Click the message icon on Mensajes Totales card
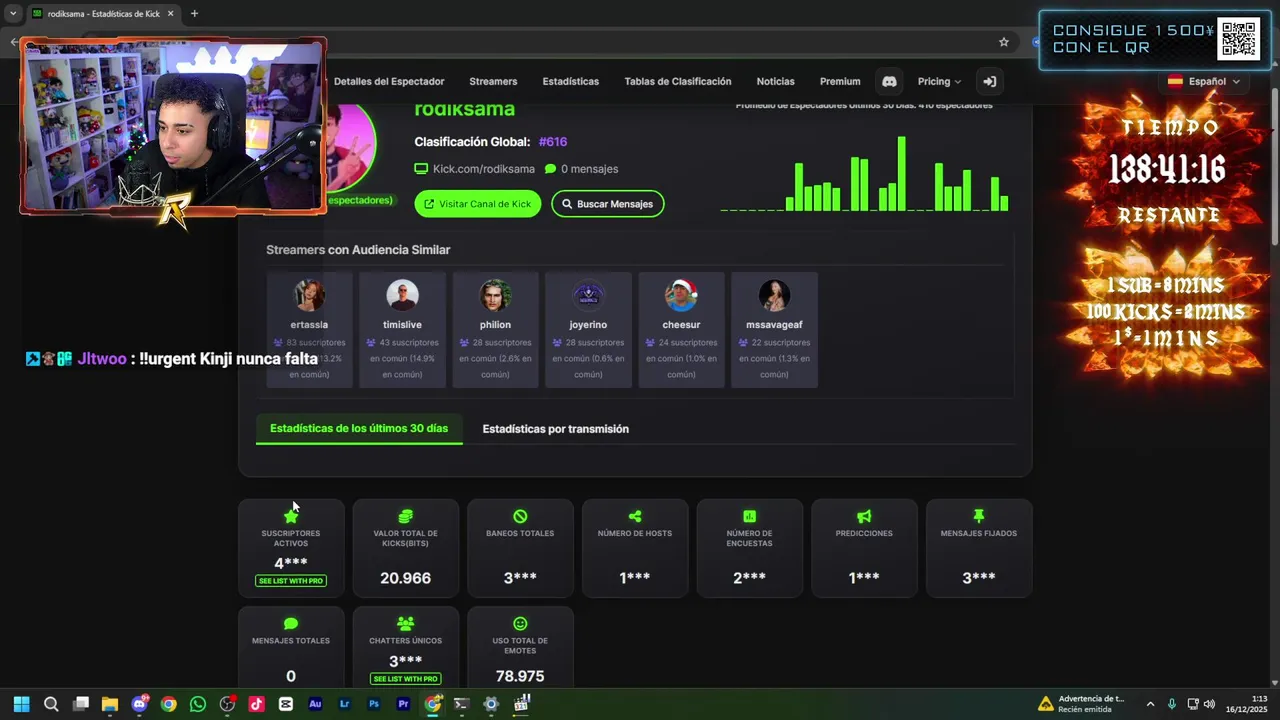Image resolution: width=1280 pixels, height=720 pixels. click(291, 624)
